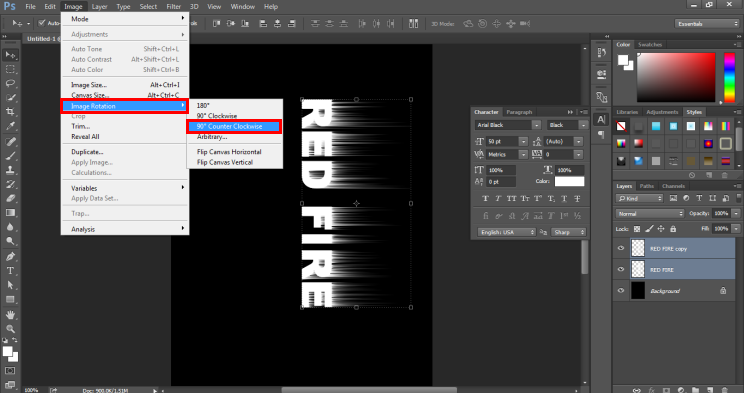Open the Metrics kerning dropdown
The width and height of the screenshot is (744, 393).
point(523,155)
